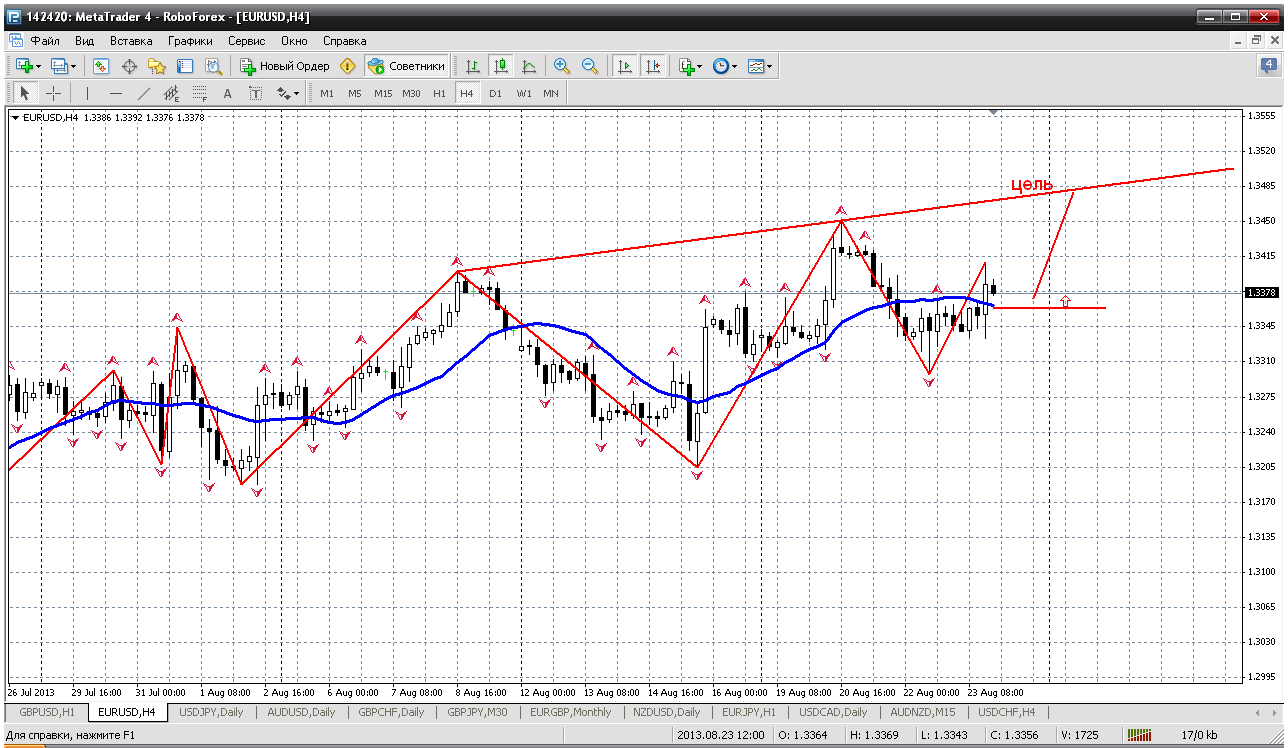The width and height of the screenshot is (1288, 748).
Task: Pick the vertical line drawing tool
Action: tap(88, 93)
